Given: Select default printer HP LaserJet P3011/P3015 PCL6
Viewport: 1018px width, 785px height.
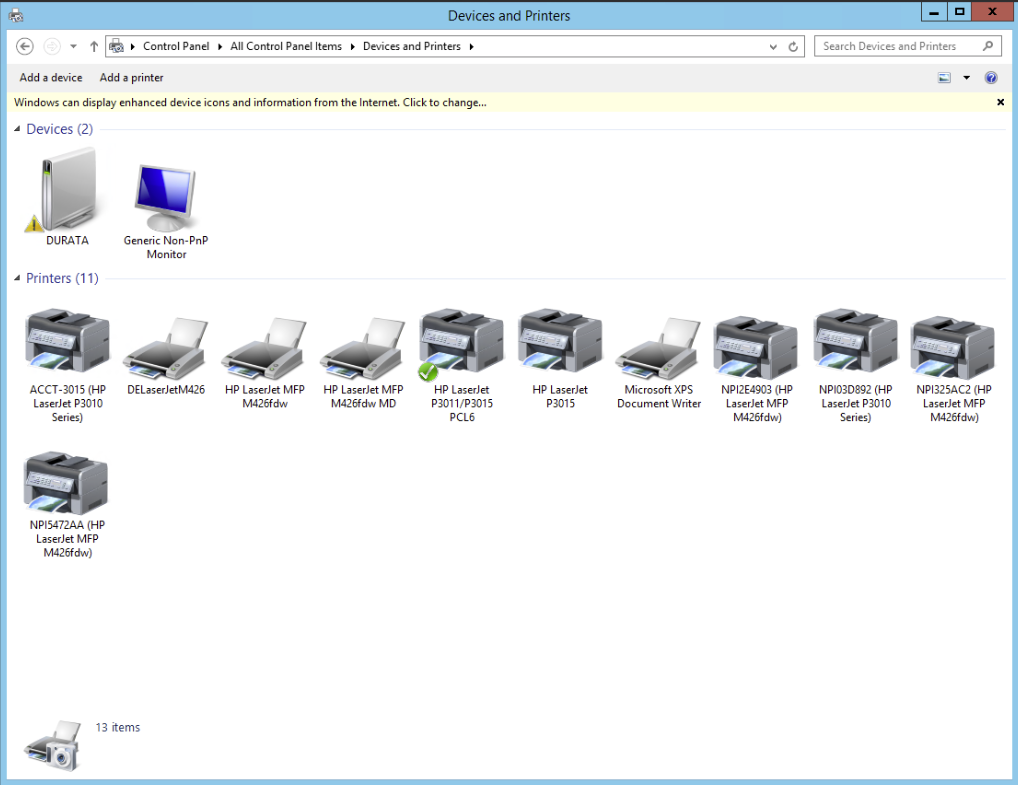Looking at the screenshot, I should pyautogui.click(x=462, y=342).
